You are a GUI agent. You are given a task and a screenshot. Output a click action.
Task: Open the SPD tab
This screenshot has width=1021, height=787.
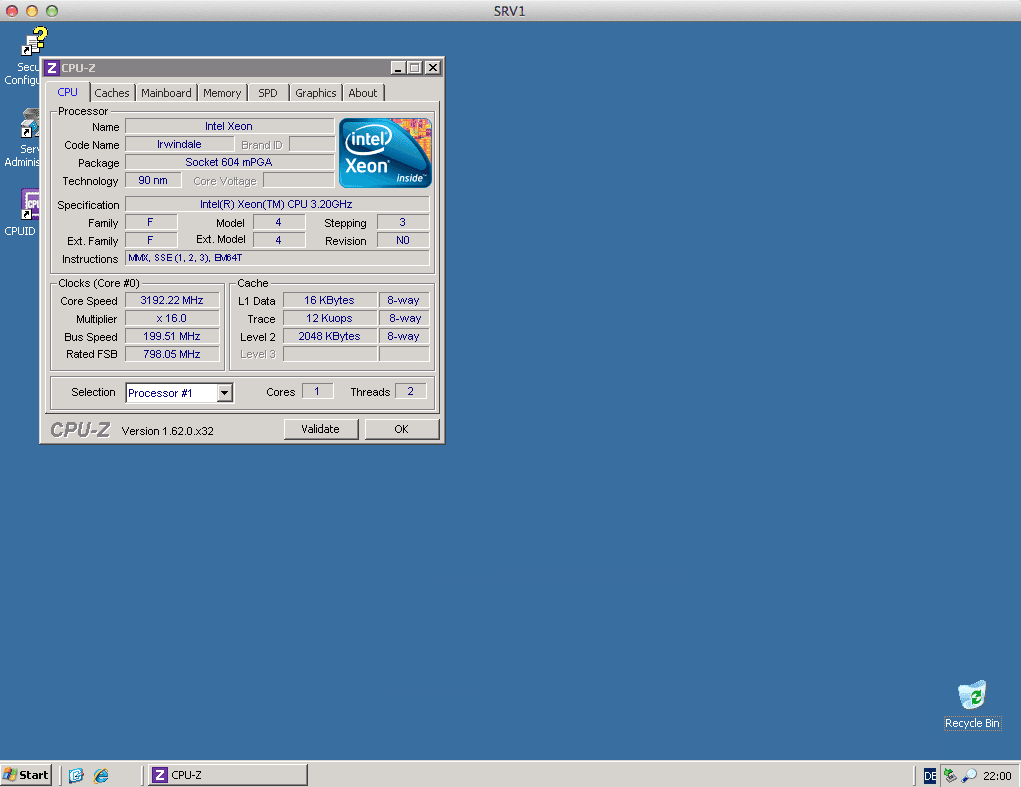pos(268,93)
